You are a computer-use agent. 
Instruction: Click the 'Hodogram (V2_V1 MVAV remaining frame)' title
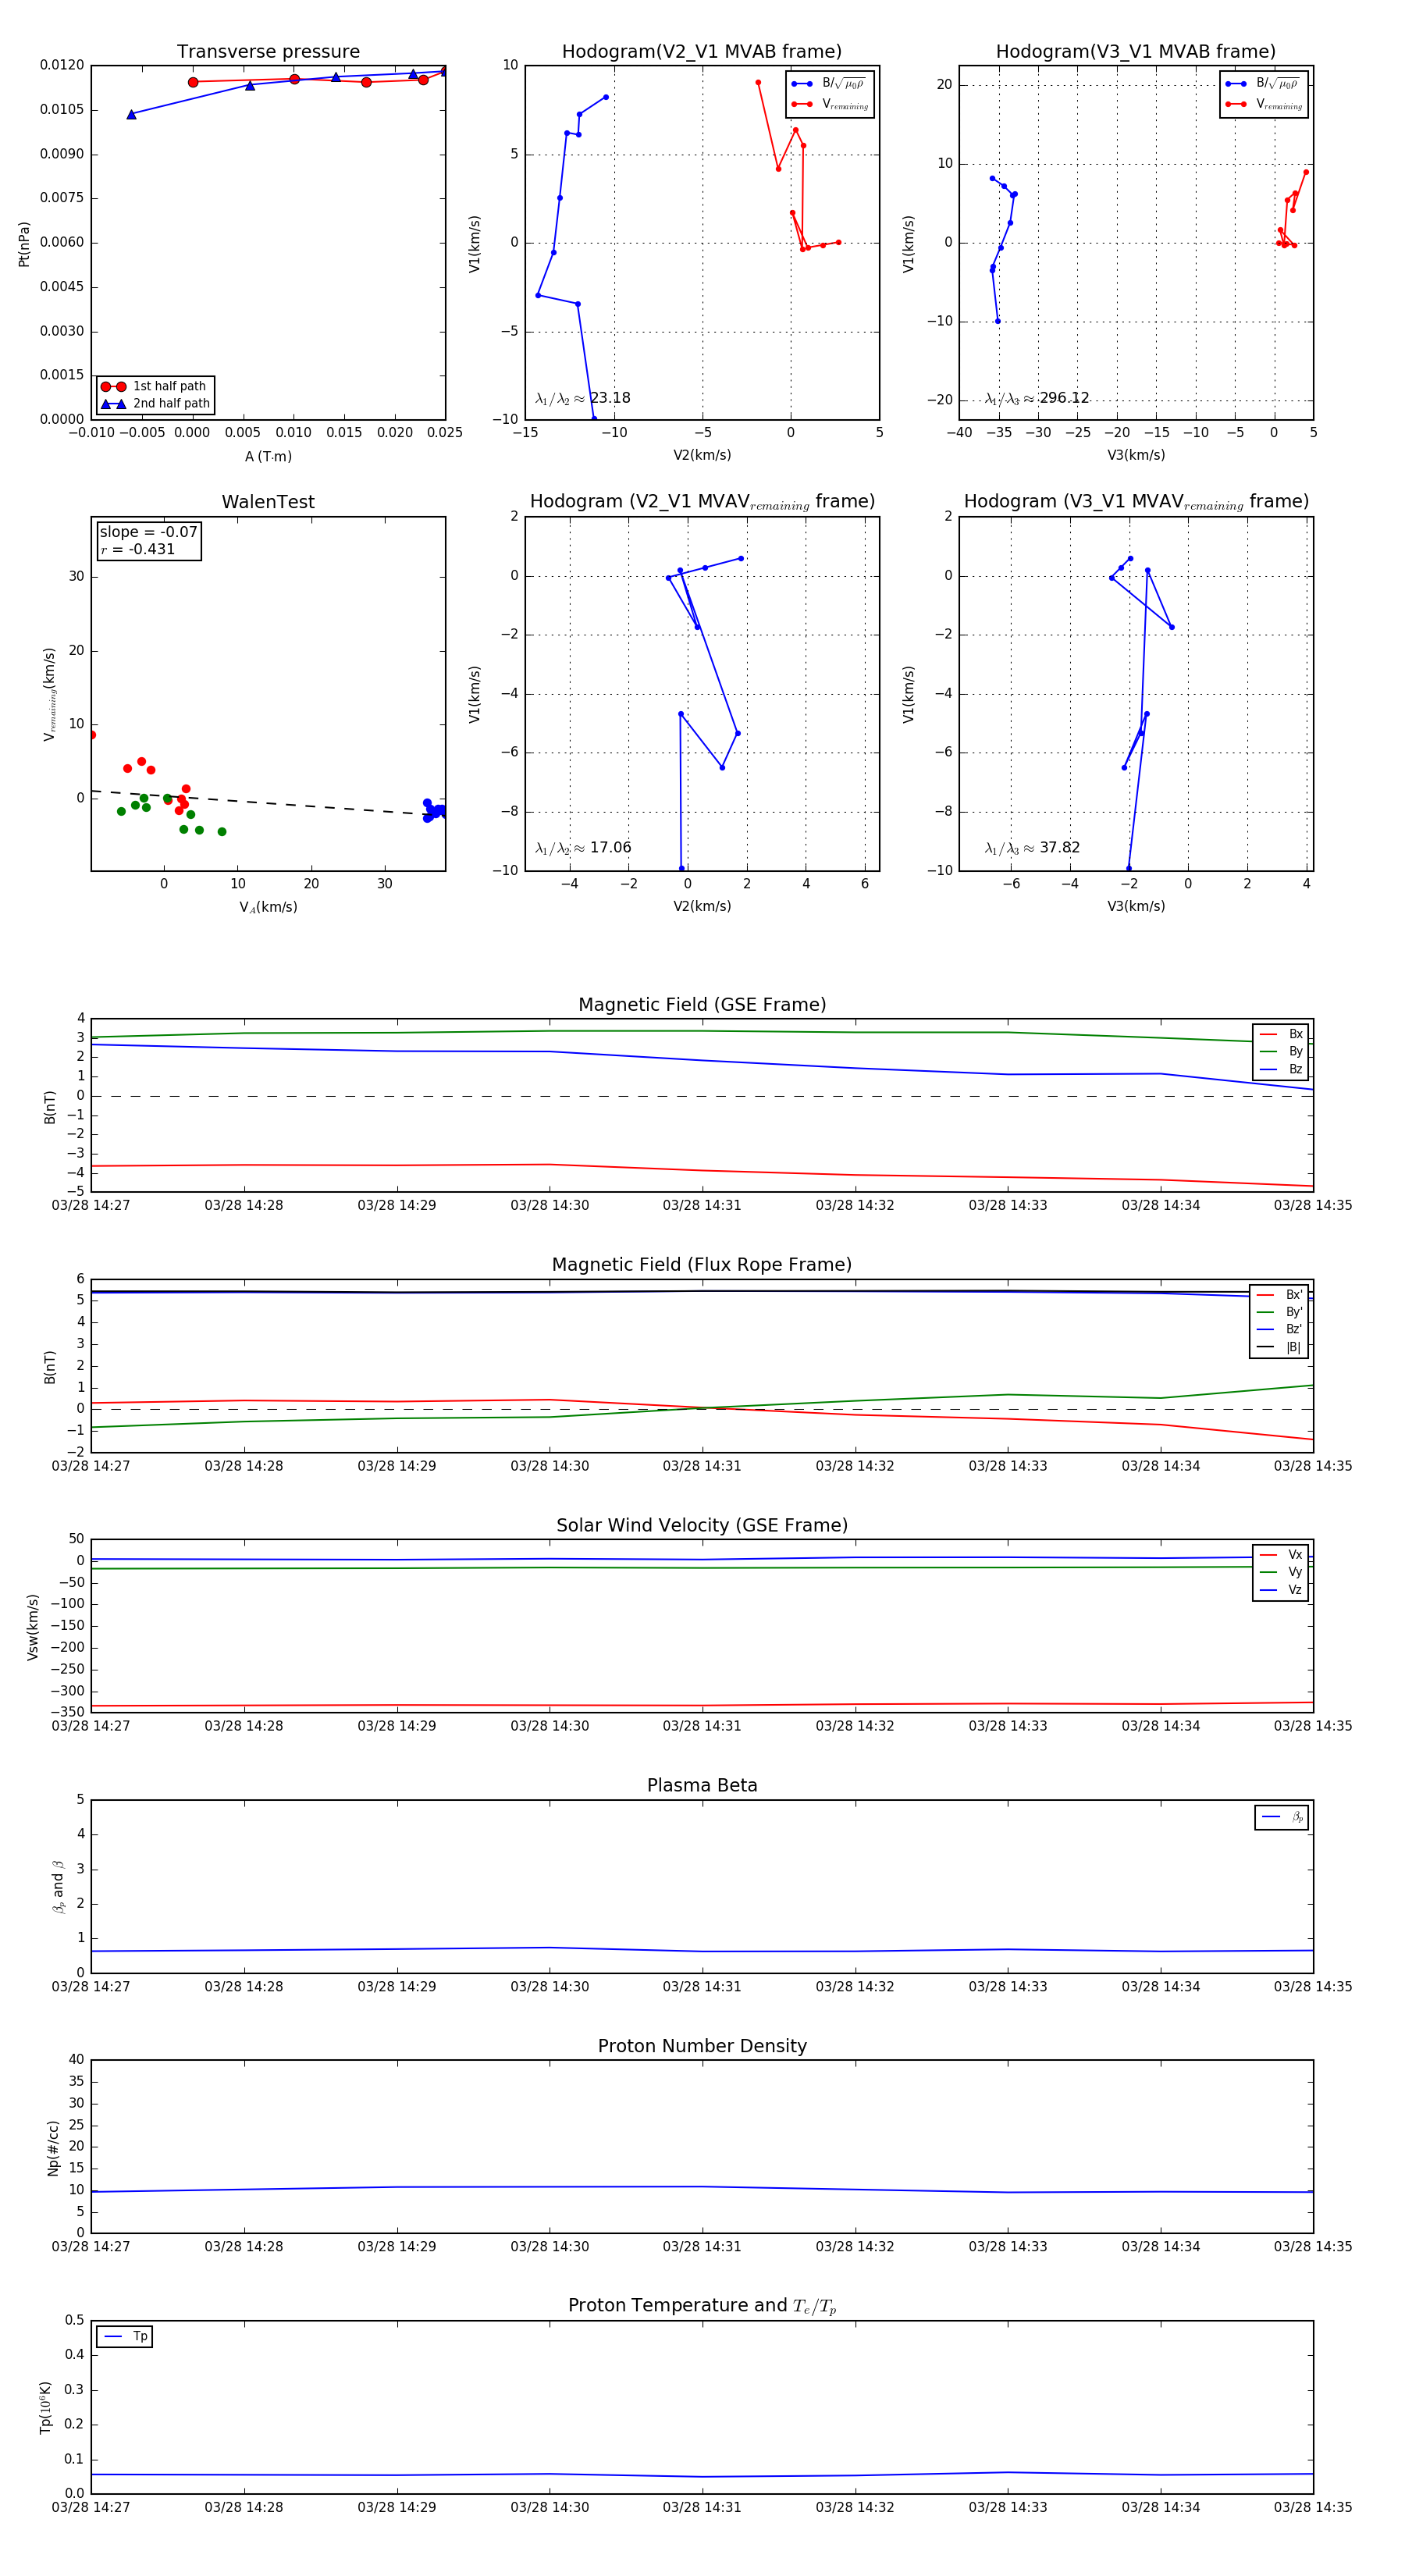702,502
